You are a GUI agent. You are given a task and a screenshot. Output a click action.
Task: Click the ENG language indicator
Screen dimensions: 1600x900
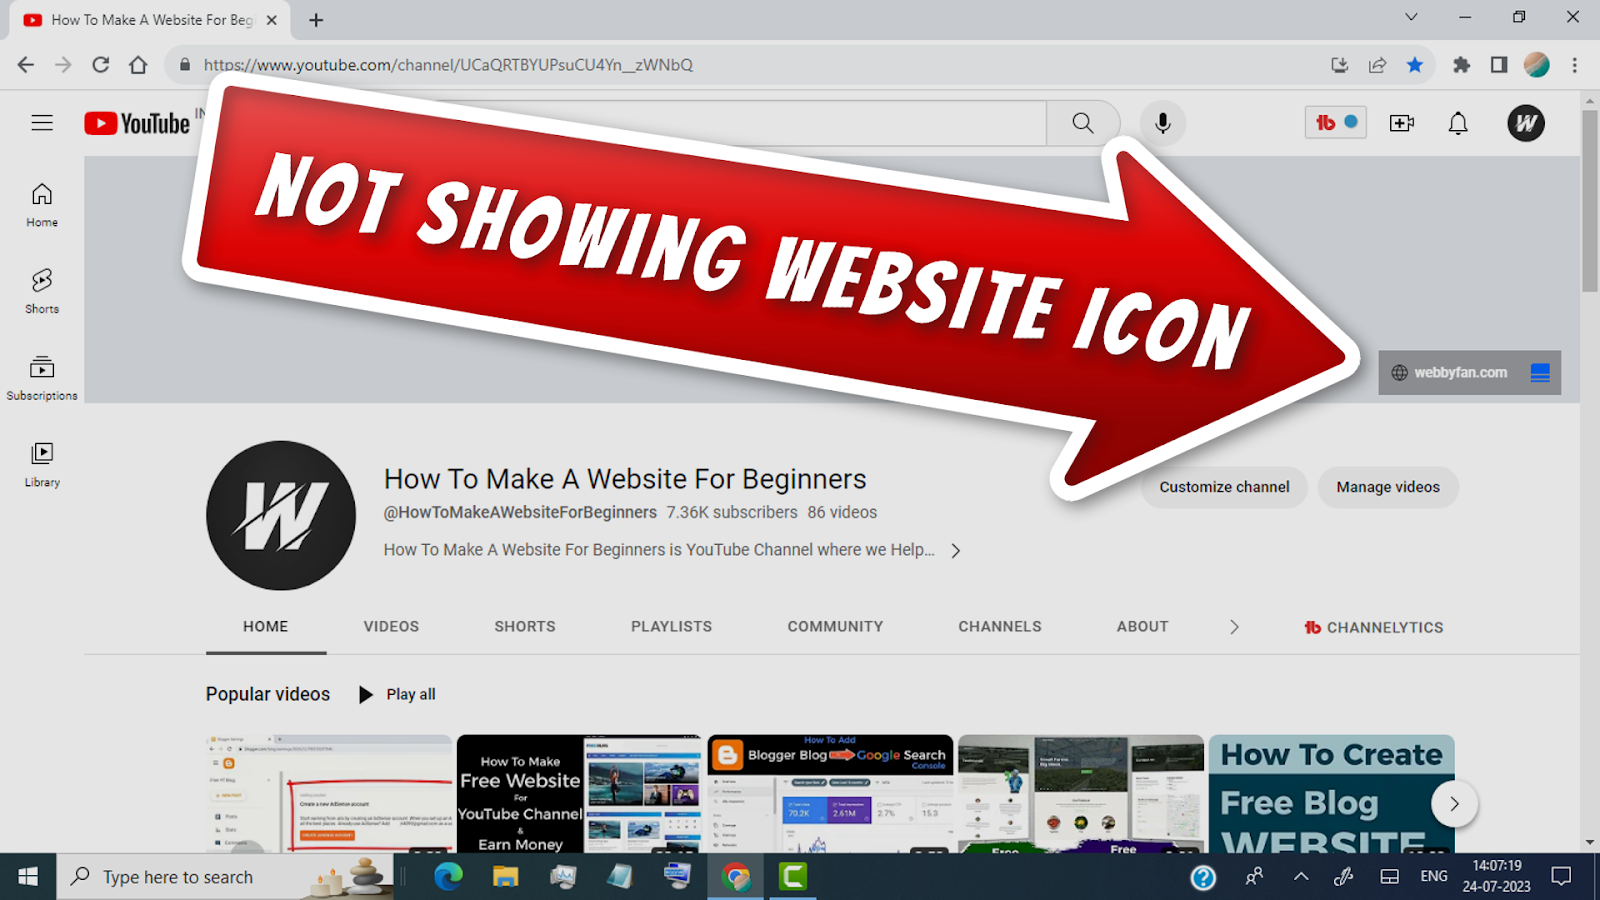click(x=1434, y=877)
